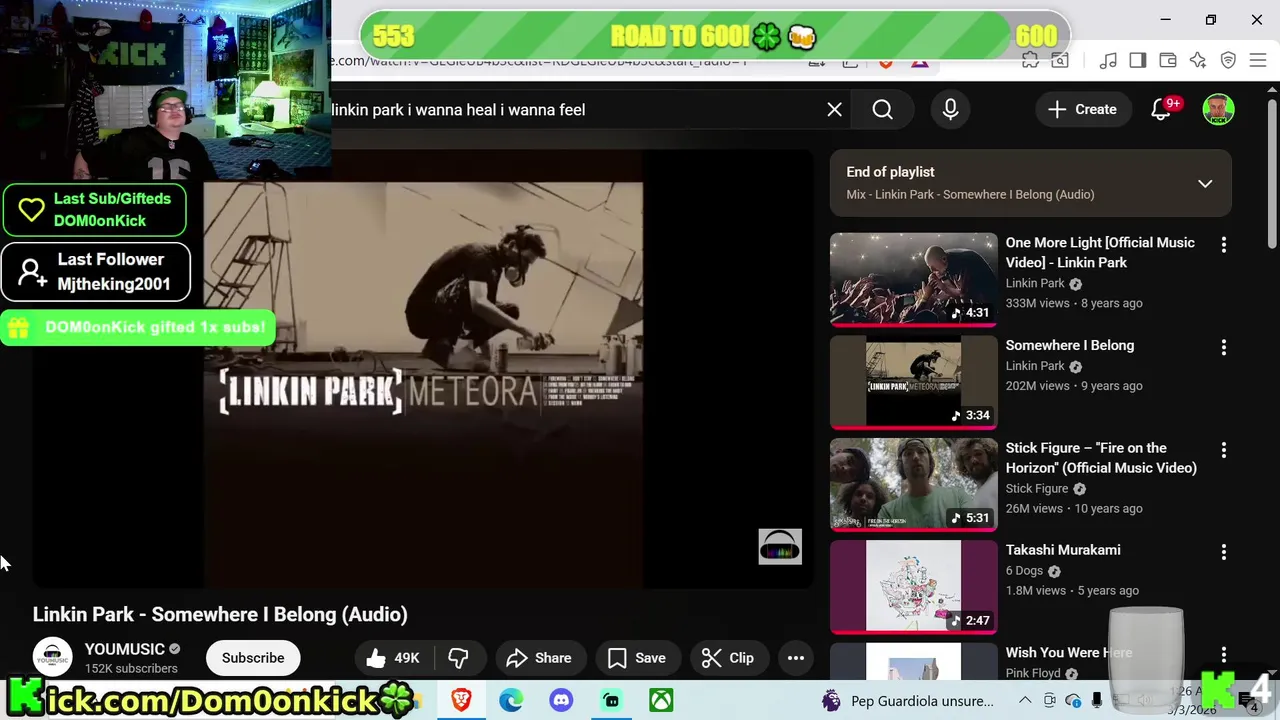Viewport: 1280px width, 720px height.
Task: Click the headphone watermark on video
Action: click(x=780, y=547)
